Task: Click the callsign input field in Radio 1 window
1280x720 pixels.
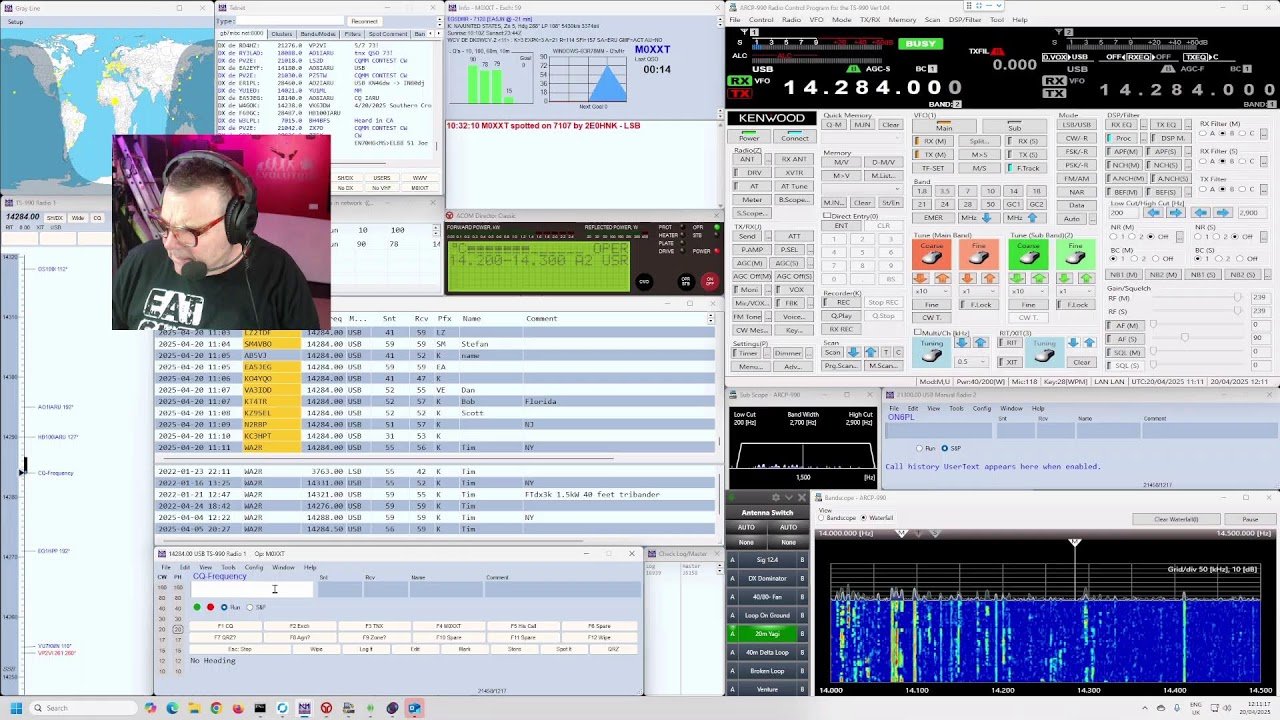Action: tap(251, 590)
